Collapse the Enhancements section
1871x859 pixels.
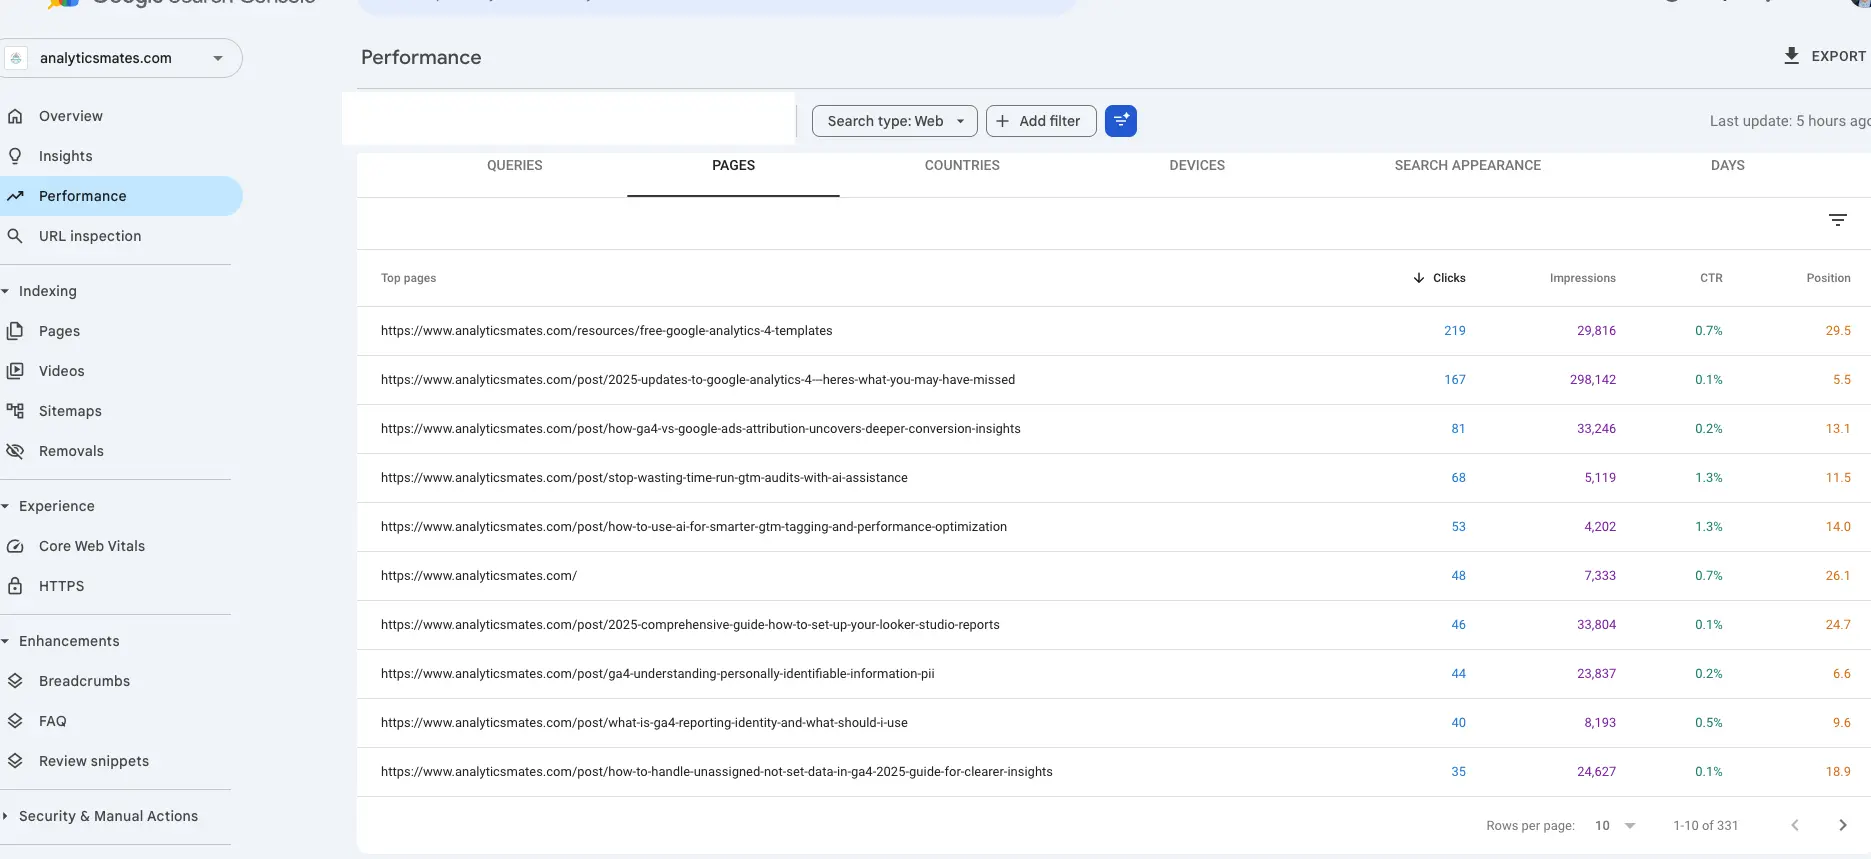tap(5, 641)
